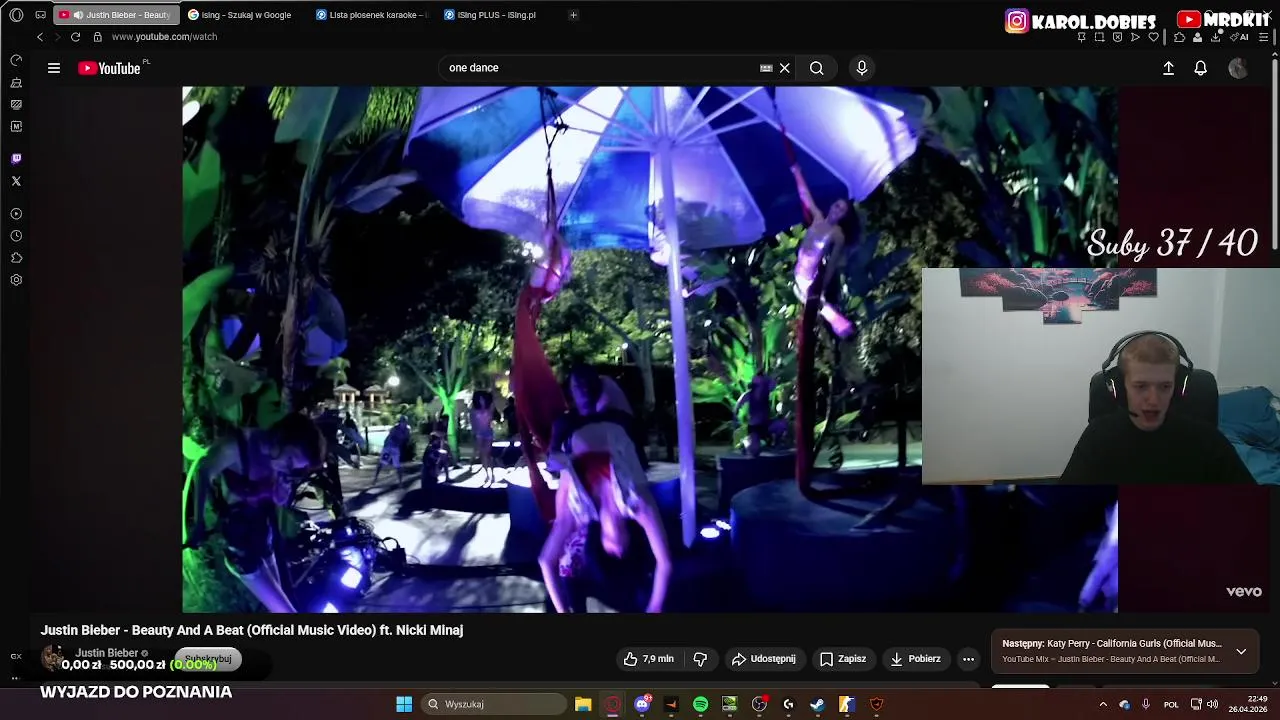This screenshot has width=1280, height=720.
Task: Open the YouTube guide hamburger menu
Action: coord(54,68)
